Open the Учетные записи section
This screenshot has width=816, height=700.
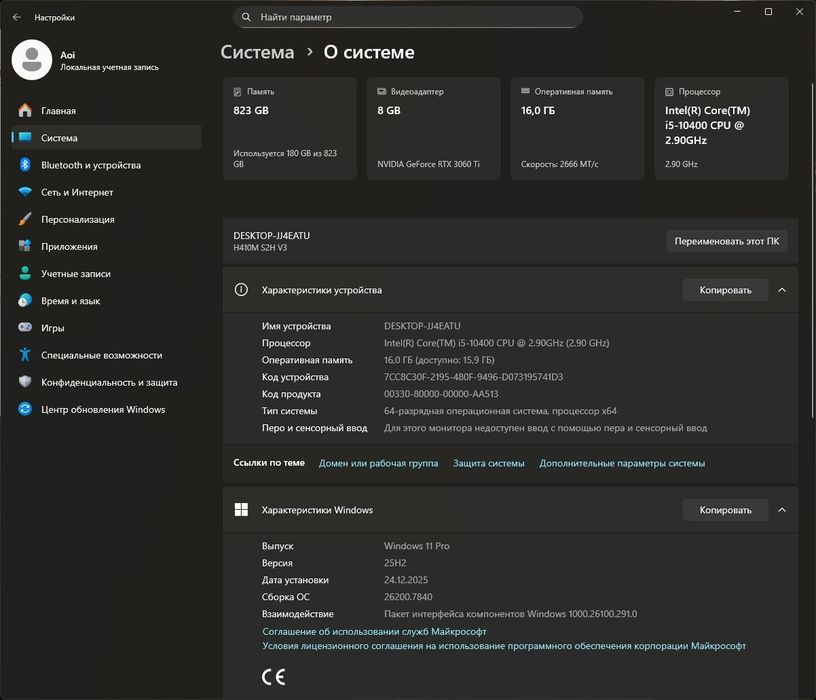75,273
